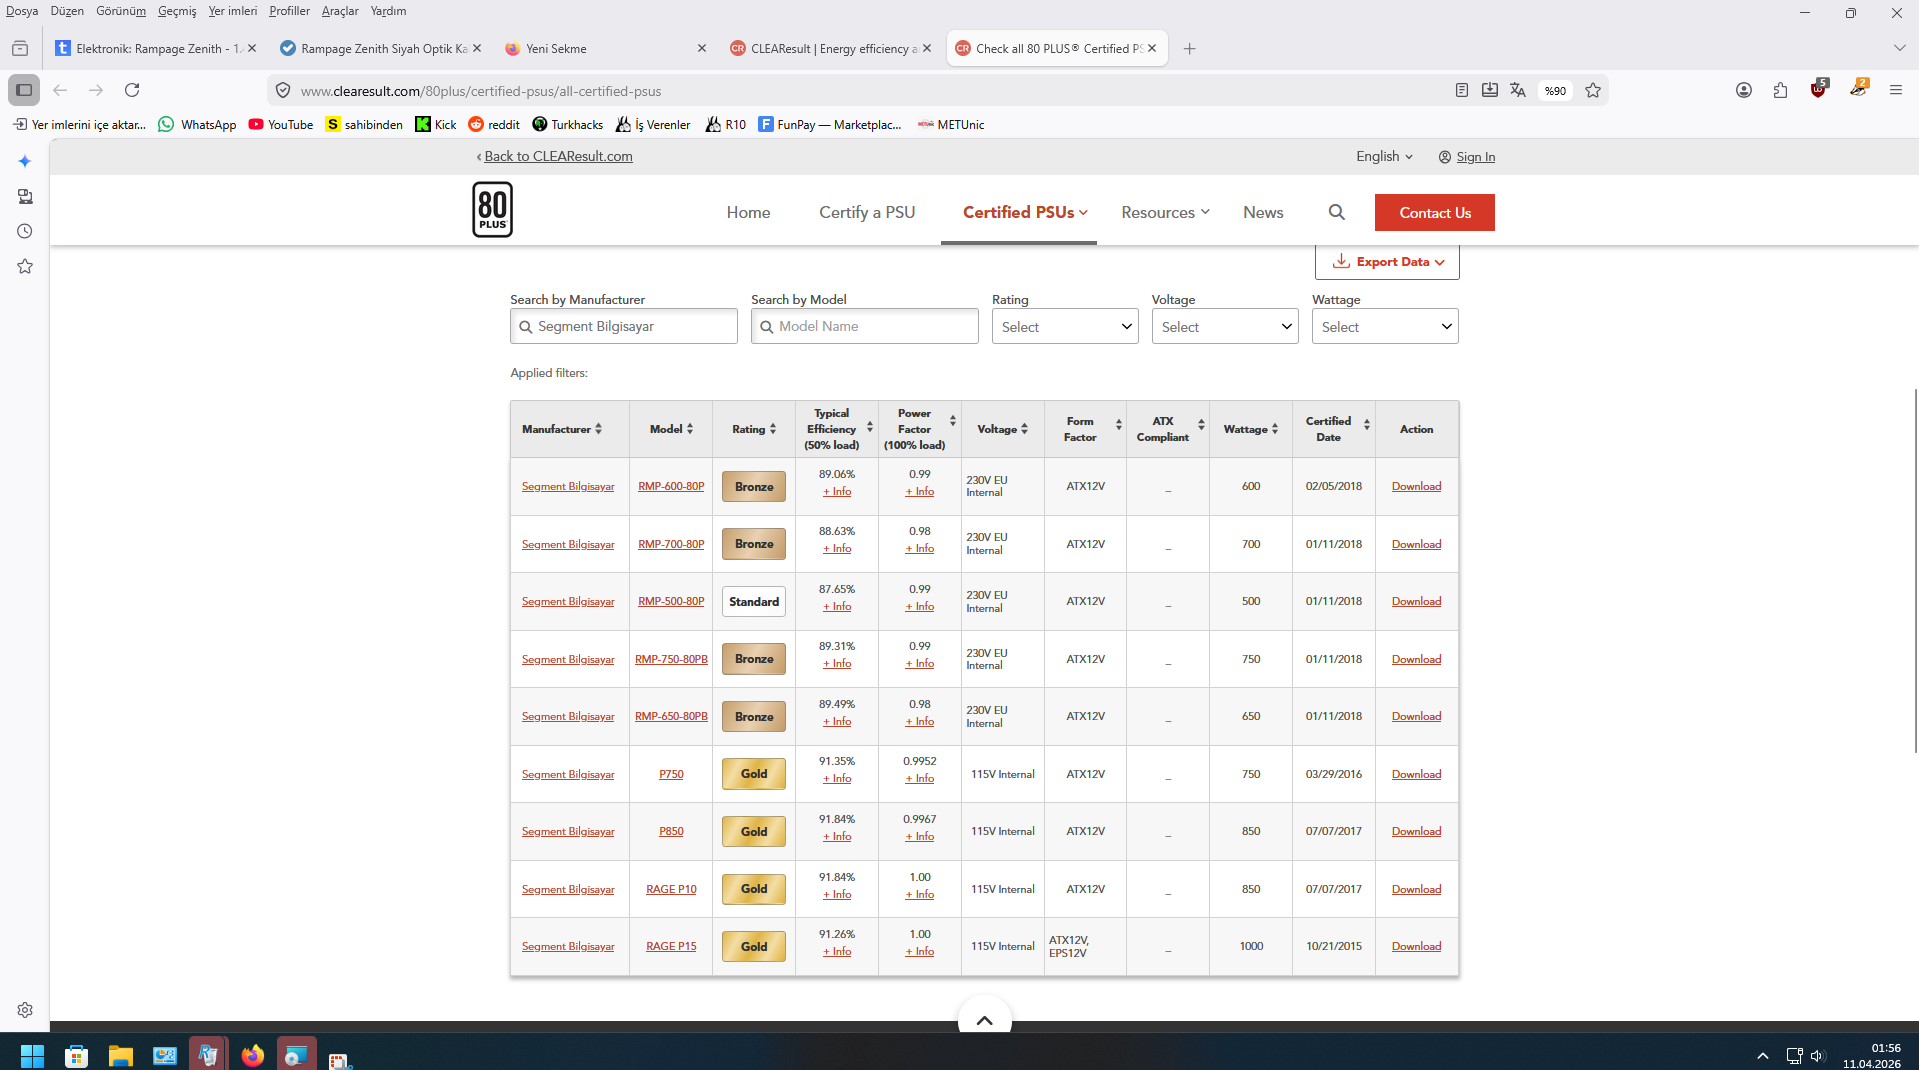Open the Home navigation item
The image size is (1919, 1070).
[748, 212]
